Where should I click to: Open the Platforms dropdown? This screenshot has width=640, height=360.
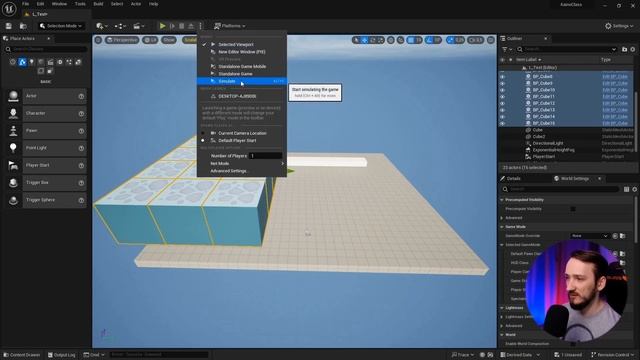[230, 26]
